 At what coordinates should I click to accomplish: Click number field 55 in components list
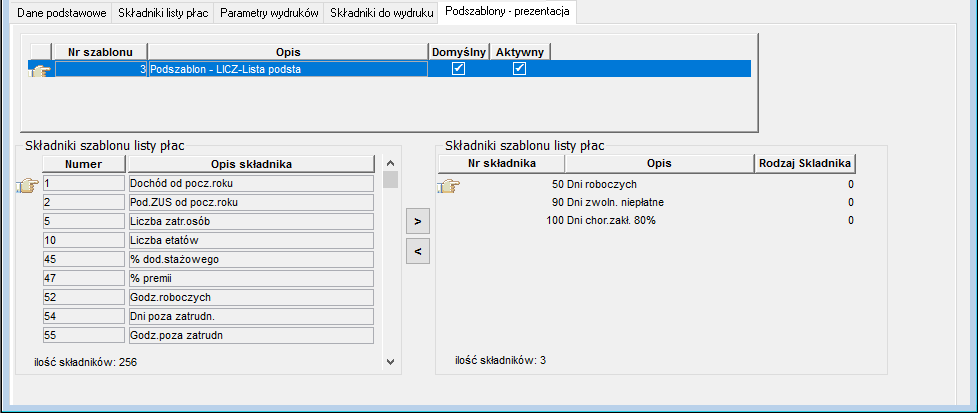tap(84, 336)
